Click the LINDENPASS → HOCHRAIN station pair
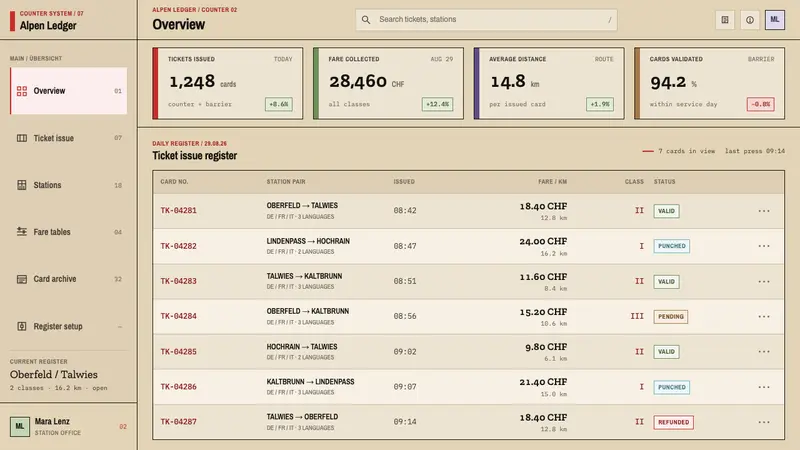Screen dimensions: 800x450 click(308, 241)
